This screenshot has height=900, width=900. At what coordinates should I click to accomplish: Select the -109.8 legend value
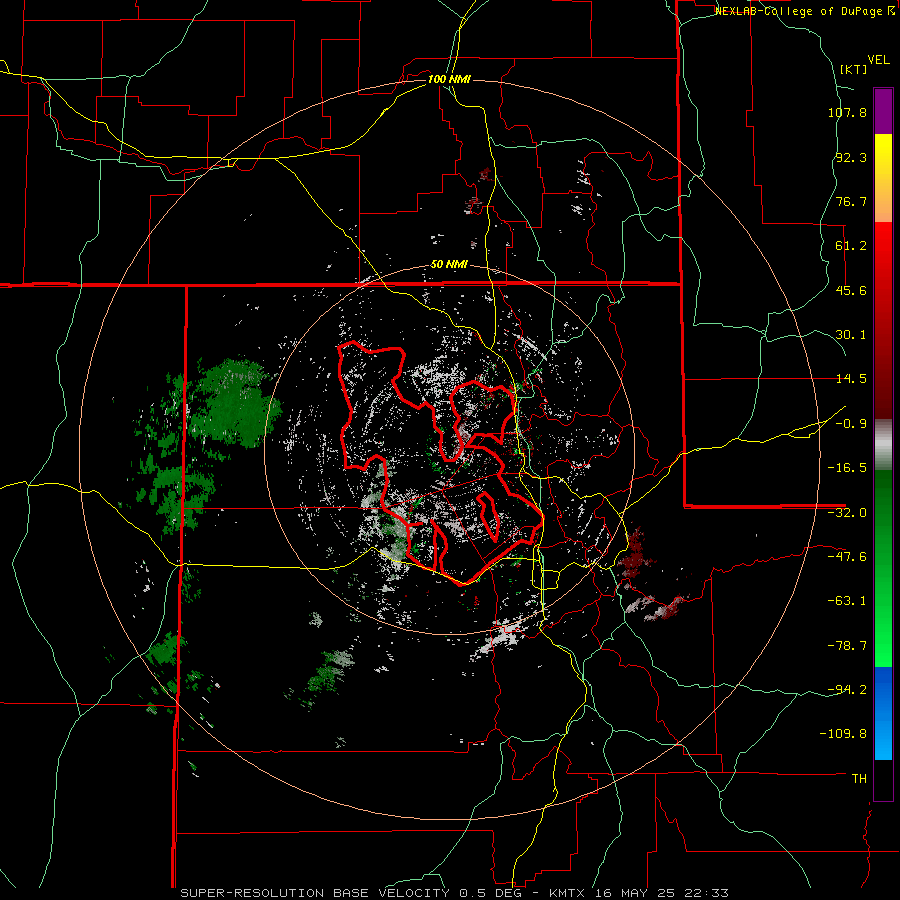pyautogui.click(x=843, y=734)
